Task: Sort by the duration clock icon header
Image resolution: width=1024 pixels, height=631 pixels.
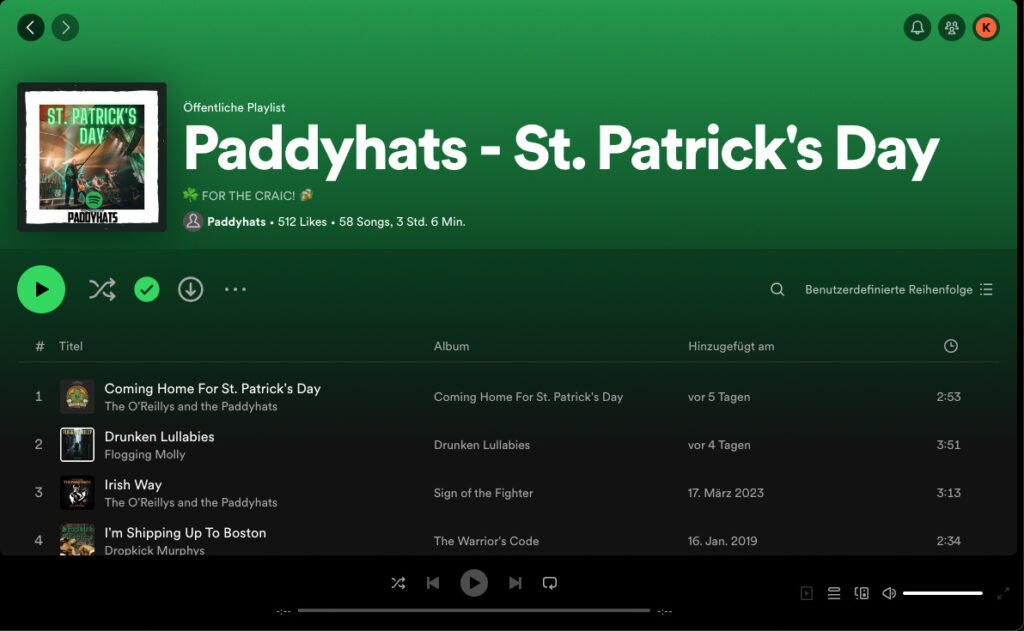Action: [951, 346]
